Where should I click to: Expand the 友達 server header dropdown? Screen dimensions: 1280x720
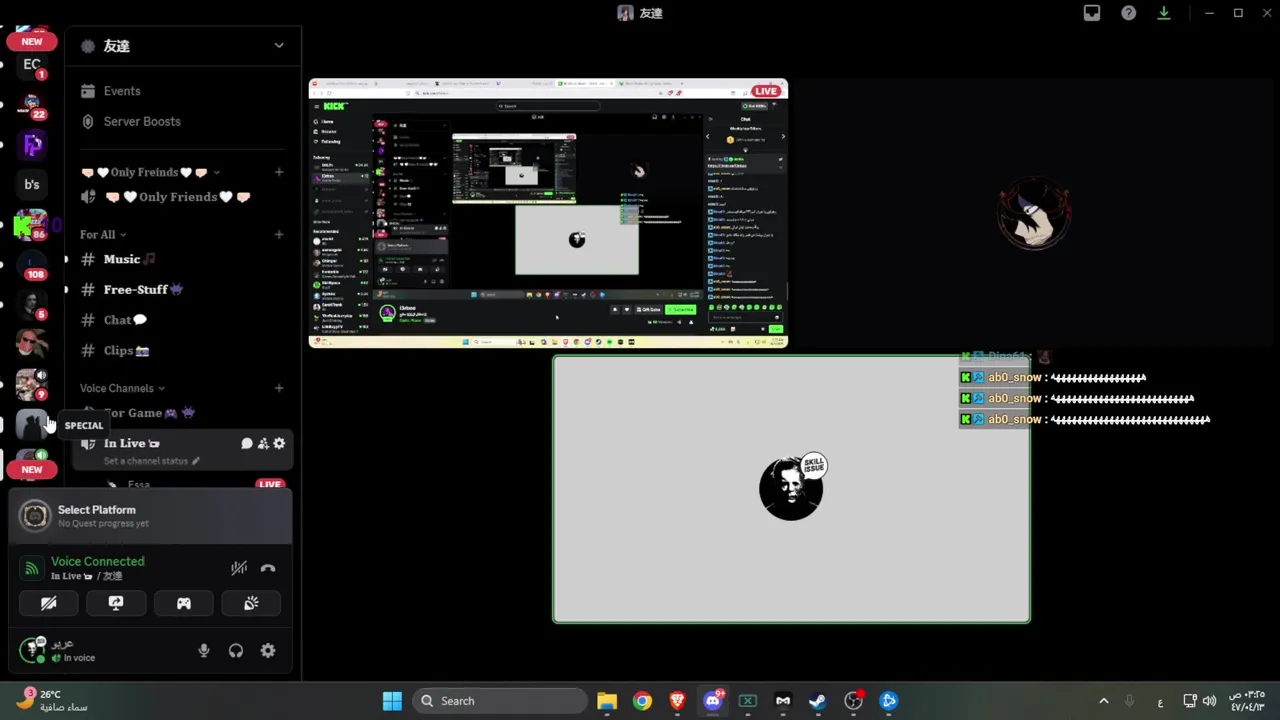[x=279, y=46]
